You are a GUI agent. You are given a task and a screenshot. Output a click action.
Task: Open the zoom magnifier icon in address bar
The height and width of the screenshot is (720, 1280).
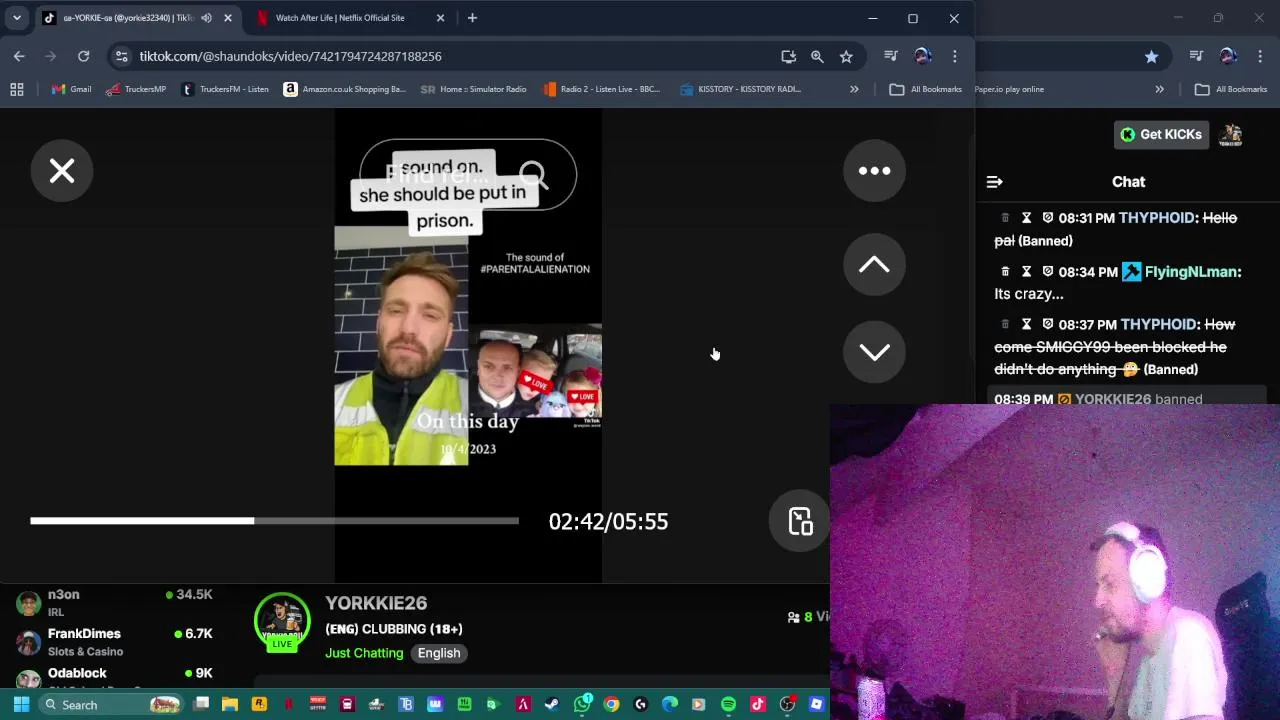click(817, 56)
